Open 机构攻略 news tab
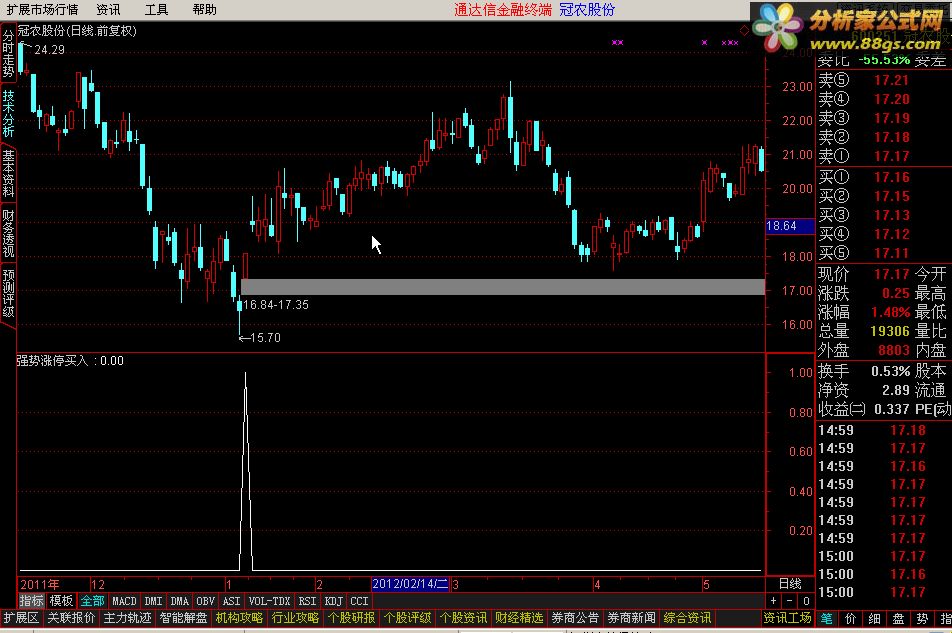 tap(239, 618)
